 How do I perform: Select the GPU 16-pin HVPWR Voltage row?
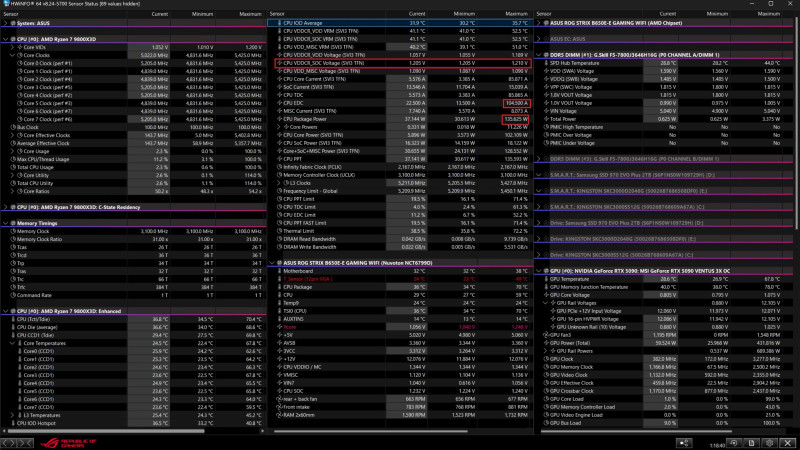pos(664,319)
